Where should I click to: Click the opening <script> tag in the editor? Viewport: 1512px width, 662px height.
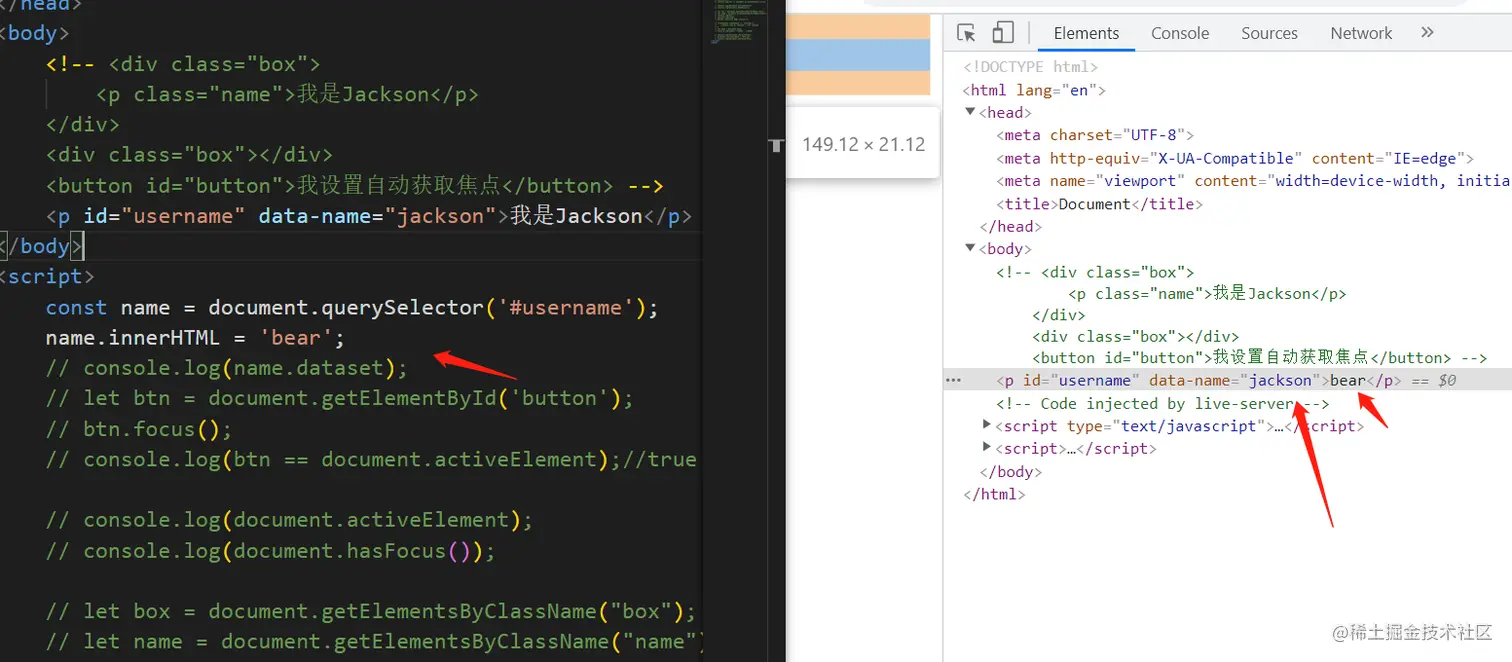(x=47, y=276)
